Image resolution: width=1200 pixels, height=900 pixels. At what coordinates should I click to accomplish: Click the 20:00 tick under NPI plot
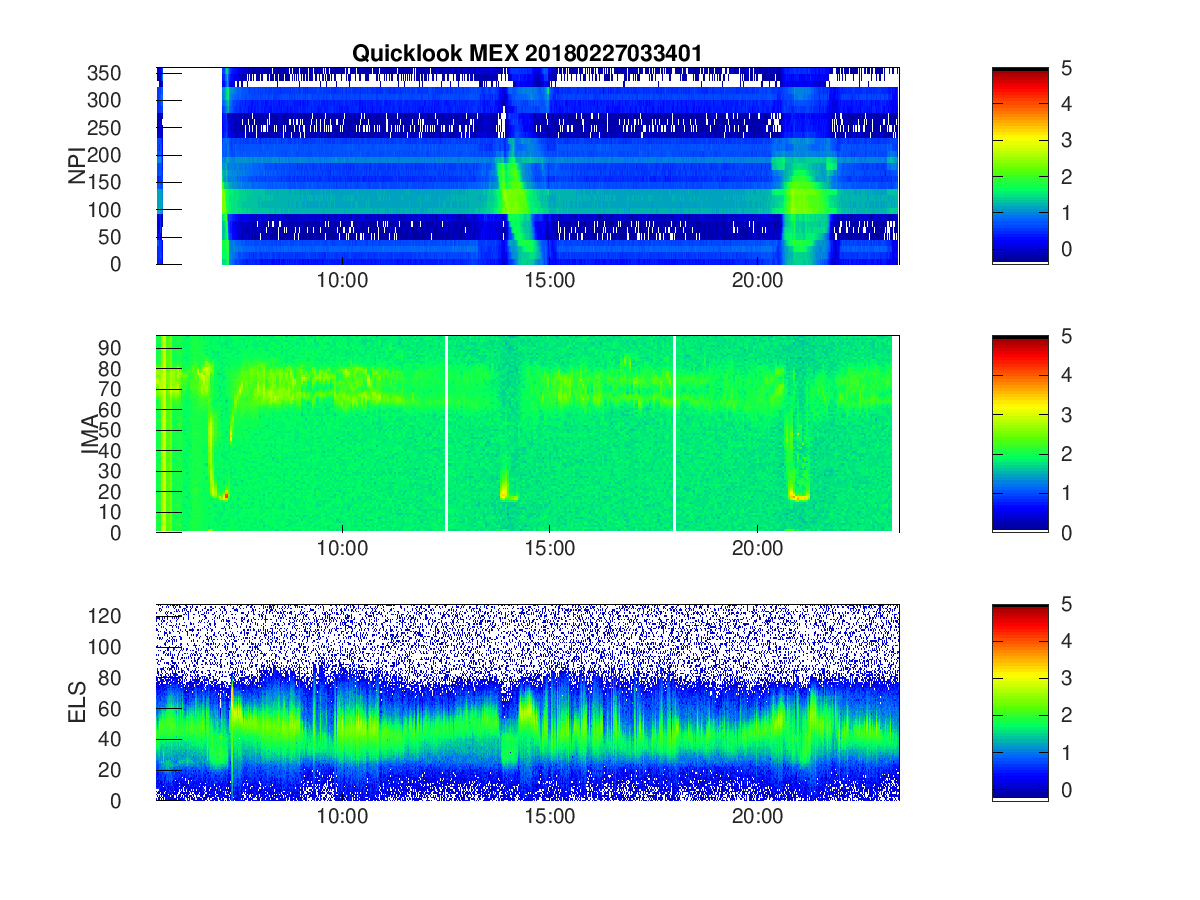[757, 281]
